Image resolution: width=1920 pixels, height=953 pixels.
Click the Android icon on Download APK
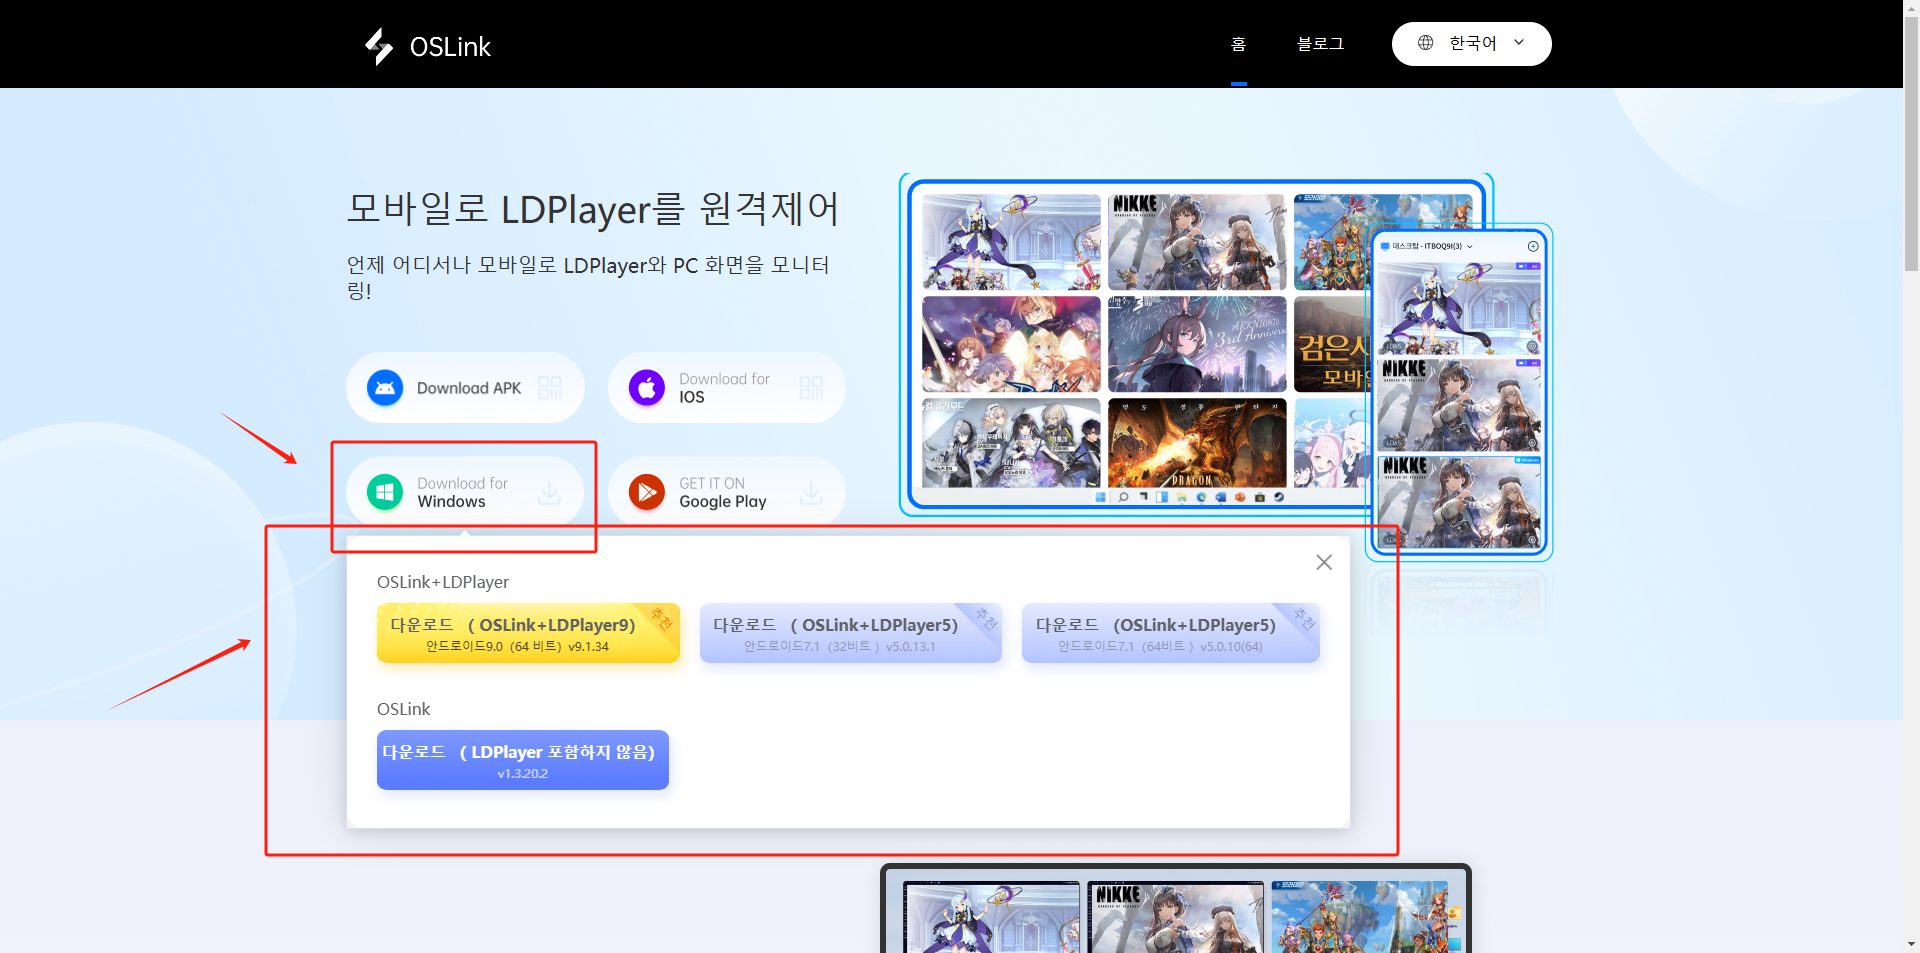point(385,388)
